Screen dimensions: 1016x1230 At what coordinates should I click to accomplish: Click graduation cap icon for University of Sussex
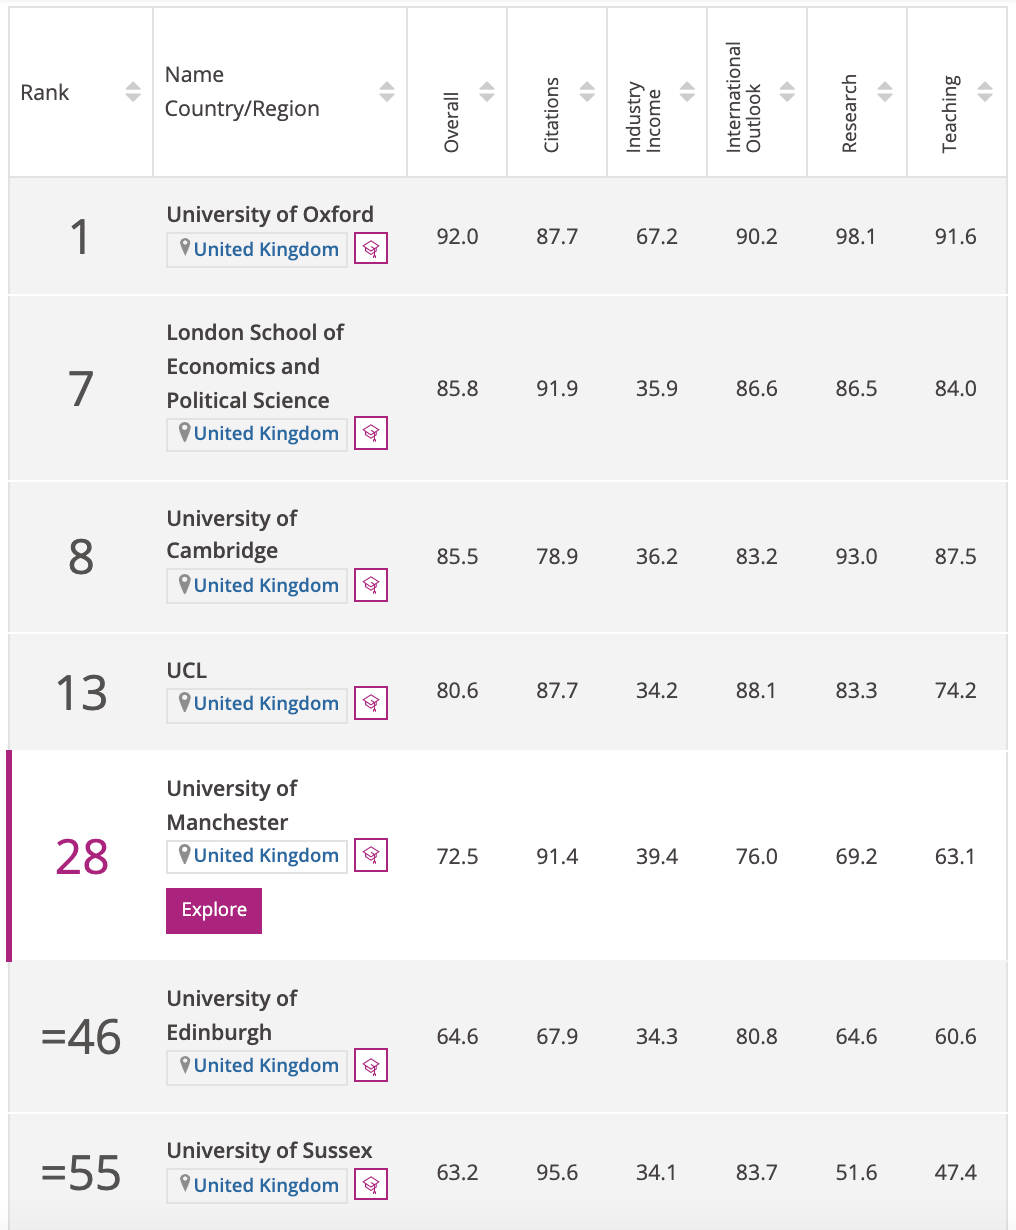pyautogui.click(x=371, y=1185)
